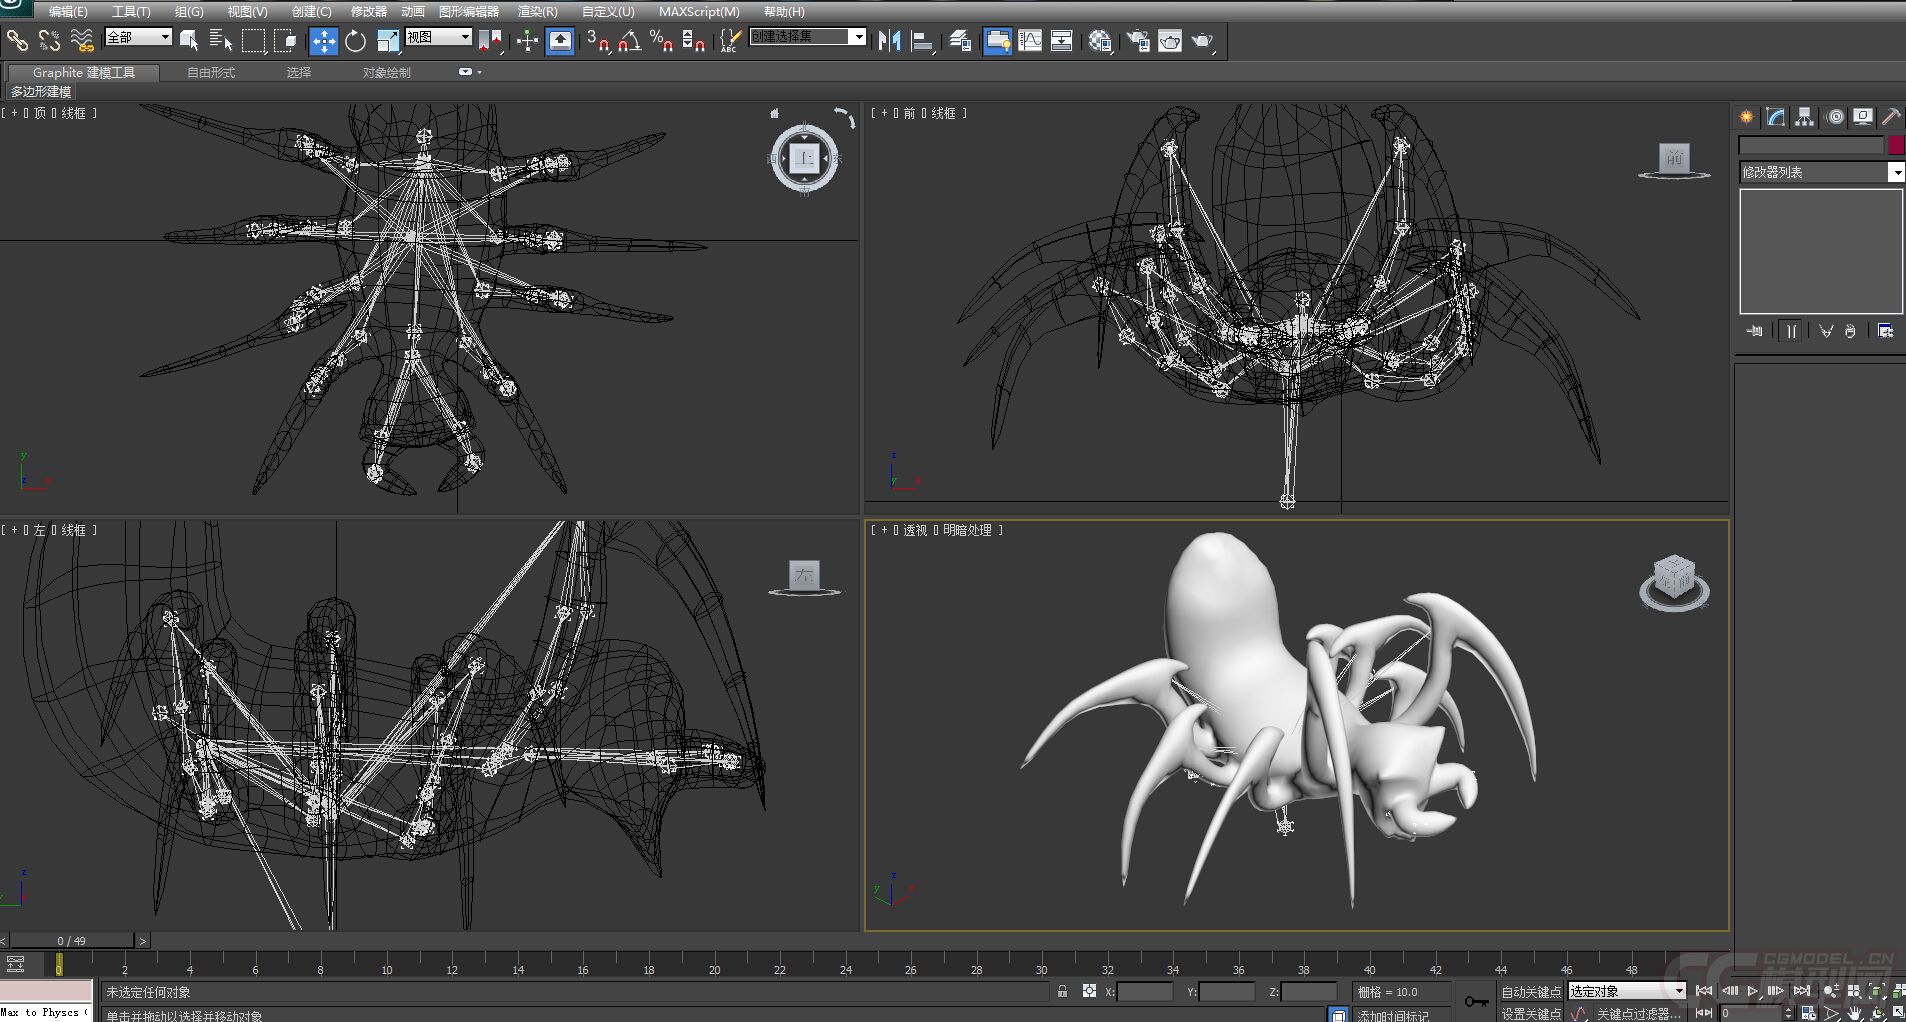Open the Modify command panel tab
The height and width of the screenshot is (1022, 1906).
[1776, 117]
